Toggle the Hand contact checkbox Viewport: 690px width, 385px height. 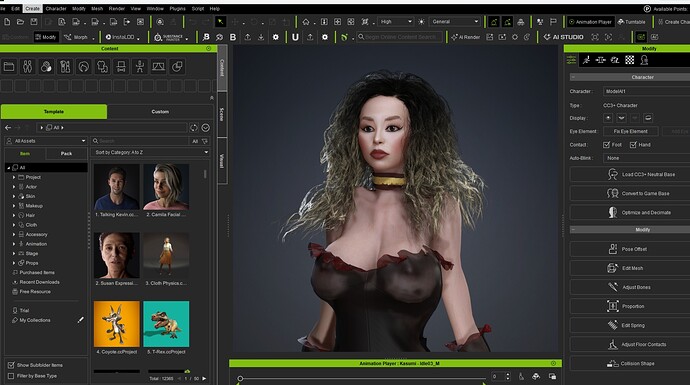coord(633,145)
